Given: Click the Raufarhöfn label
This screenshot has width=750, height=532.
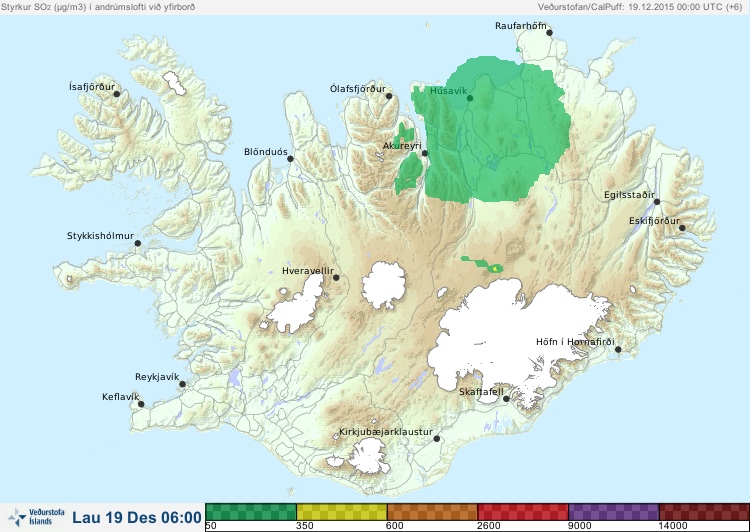Looking at the screenshot, I should [520, 26].
